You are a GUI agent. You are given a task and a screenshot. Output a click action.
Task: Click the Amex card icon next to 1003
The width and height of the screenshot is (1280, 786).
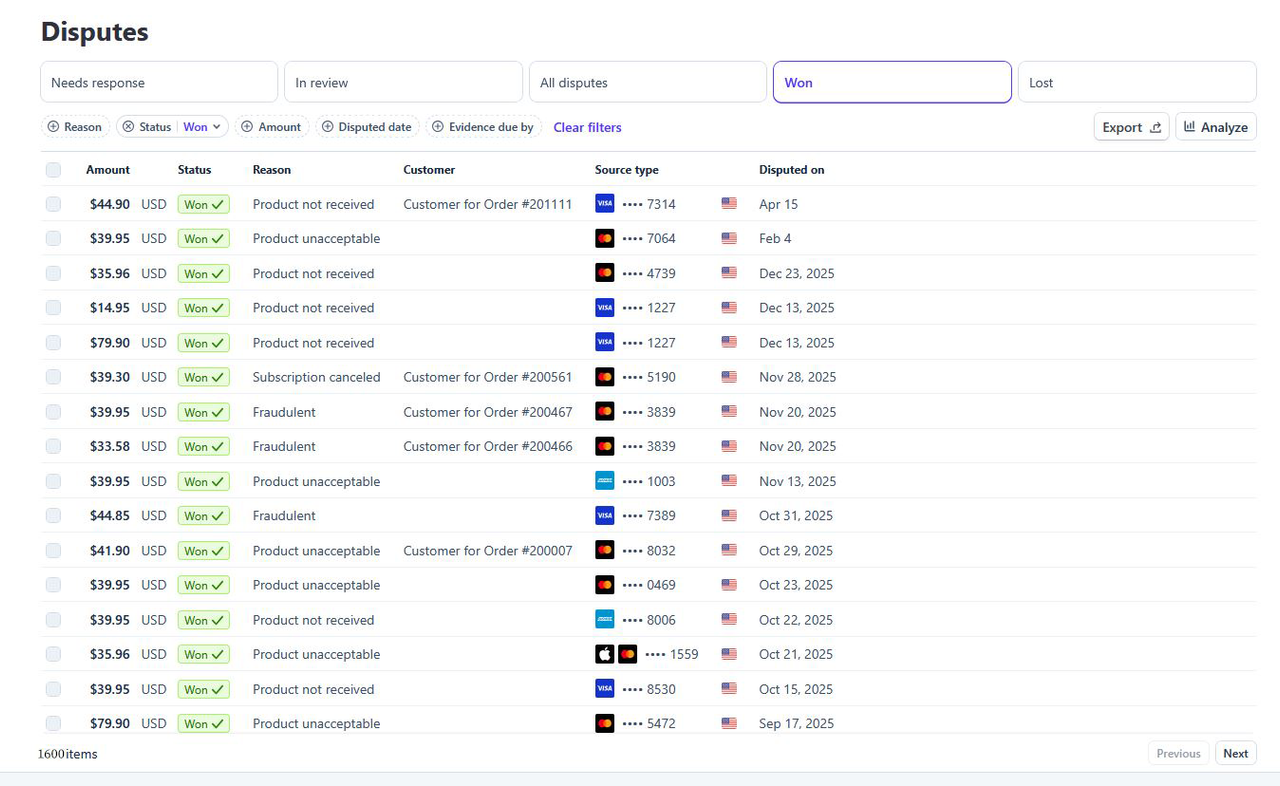tap(604, 481)
